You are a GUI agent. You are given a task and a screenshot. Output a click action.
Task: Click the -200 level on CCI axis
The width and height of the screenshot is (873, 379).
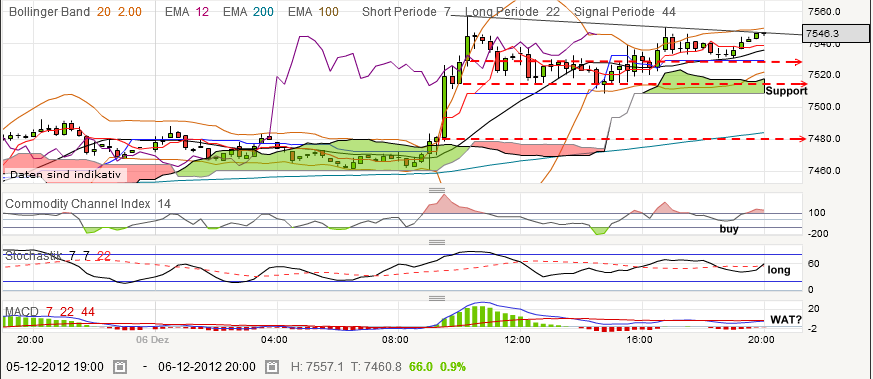pos(817,234)
